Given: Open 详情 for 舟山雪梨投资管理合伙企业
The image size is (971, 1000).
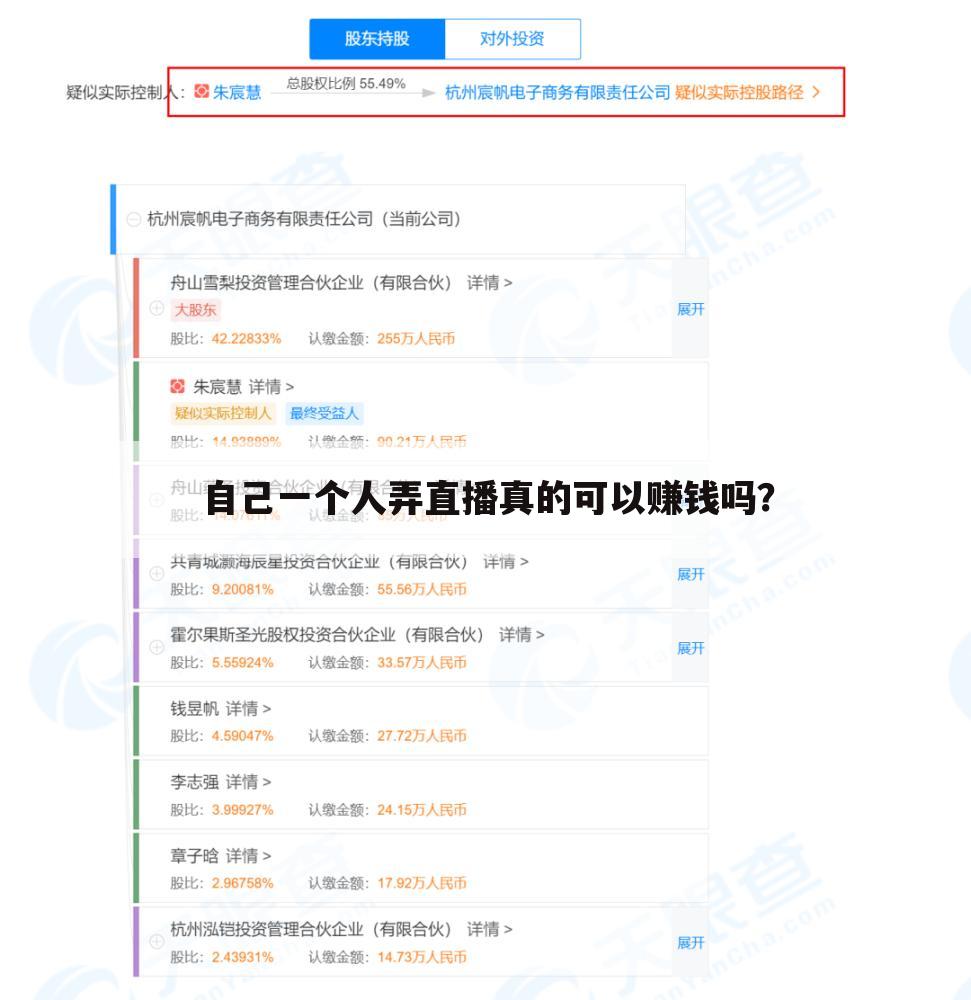Looking at the screenshot, I should 489,283.
